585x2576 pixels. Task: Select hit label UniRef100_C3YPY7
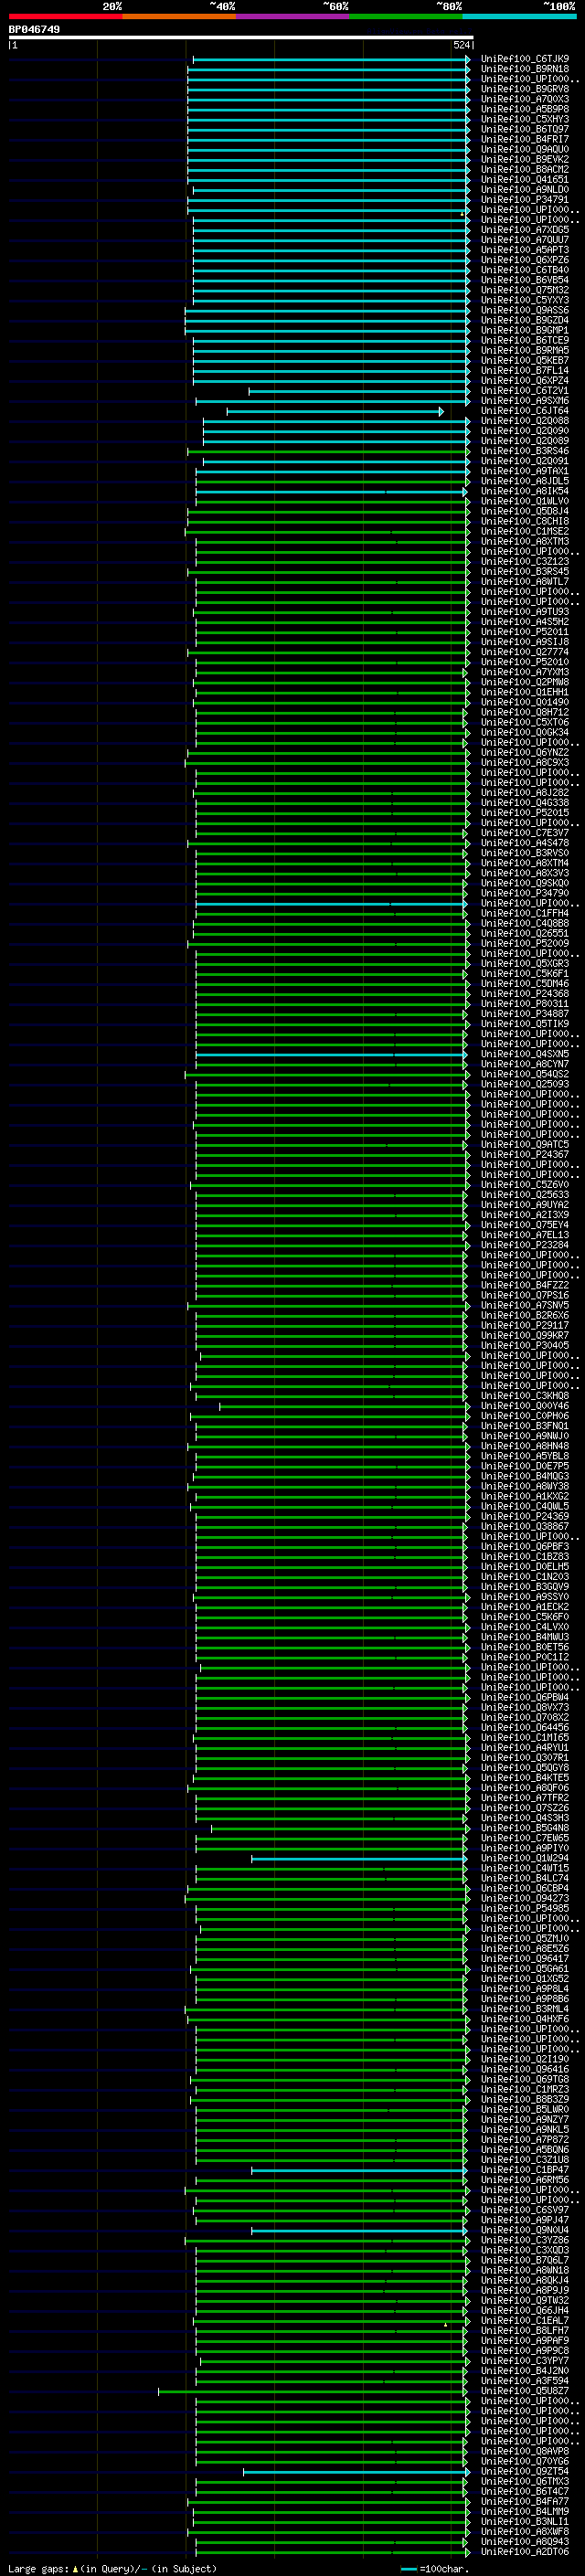point(525,2360)
